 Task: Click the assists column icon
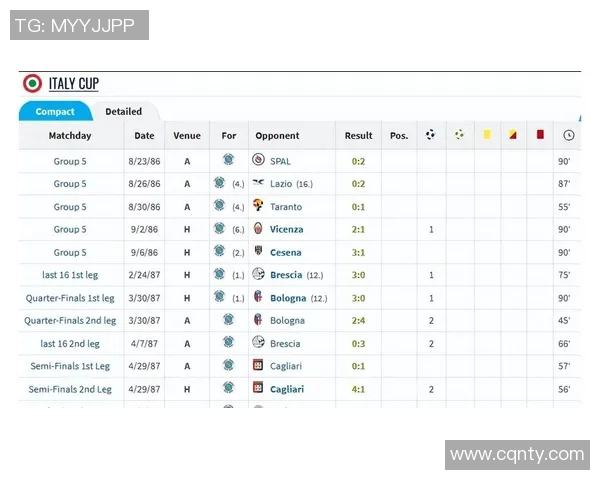tap(459, 135)
